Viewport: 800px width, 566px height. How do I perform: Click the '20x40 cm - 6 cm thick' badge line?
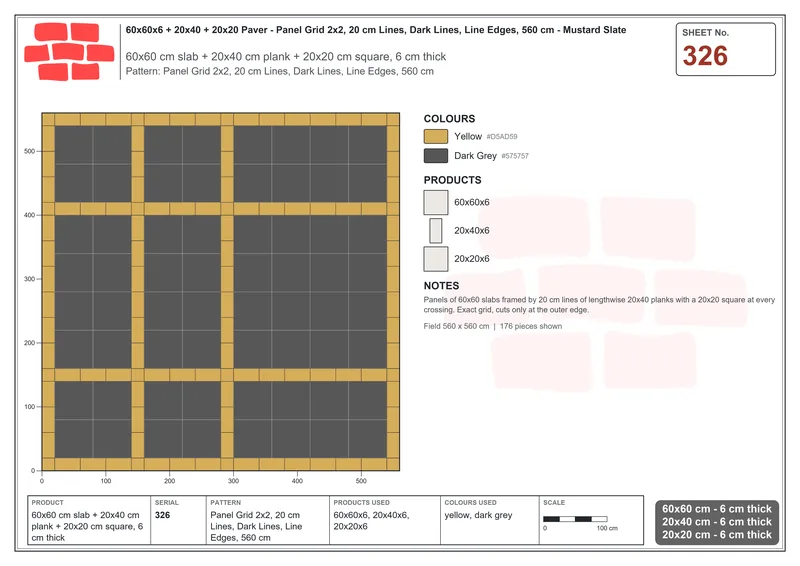click(717, 522)
